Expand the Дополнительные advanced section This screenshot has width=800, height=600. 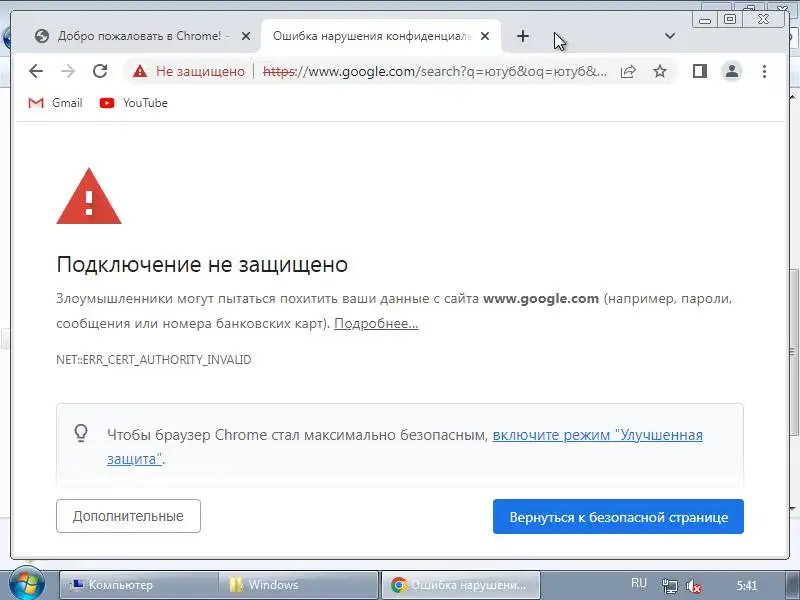(x=129, y=516)
